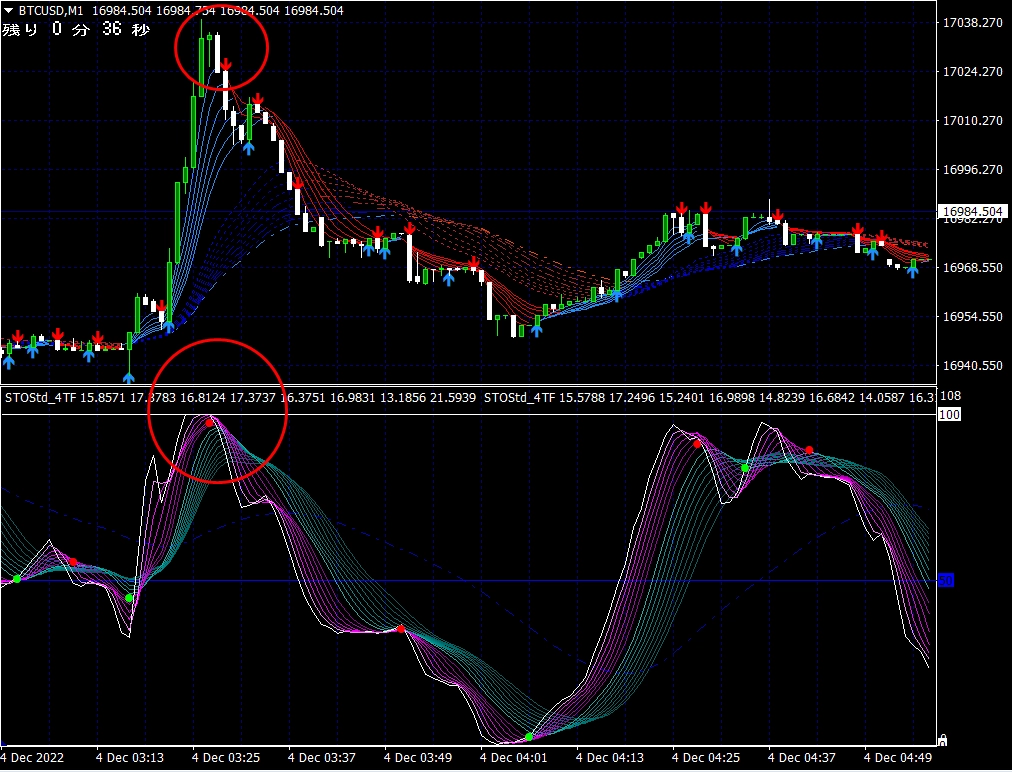1012x772 pixels.
Task: Select green dot on far-left 50 level line
Action: click(x=17, y=579)
